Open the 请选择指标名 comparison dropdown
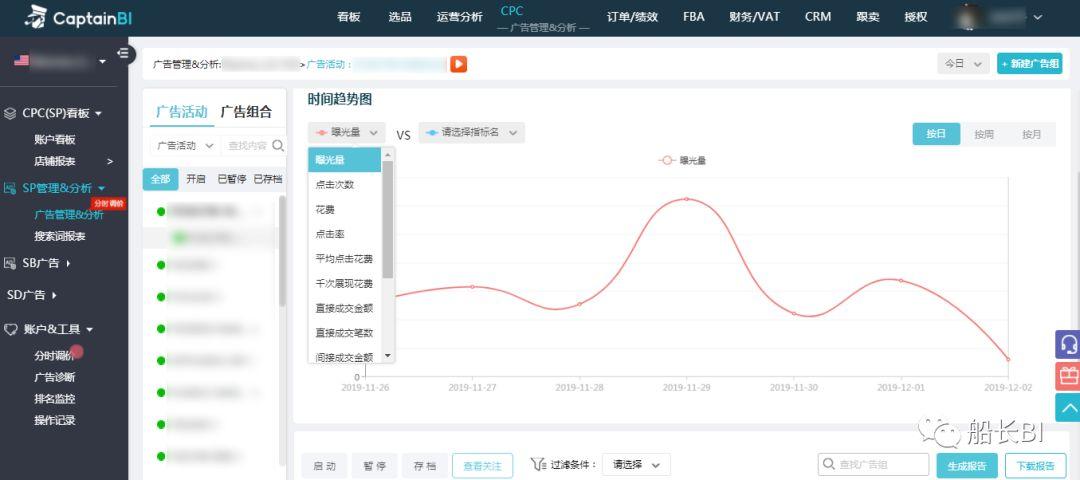Image resolution: width=1080 pixels, height=480 pixels. (x=472, y=132)
